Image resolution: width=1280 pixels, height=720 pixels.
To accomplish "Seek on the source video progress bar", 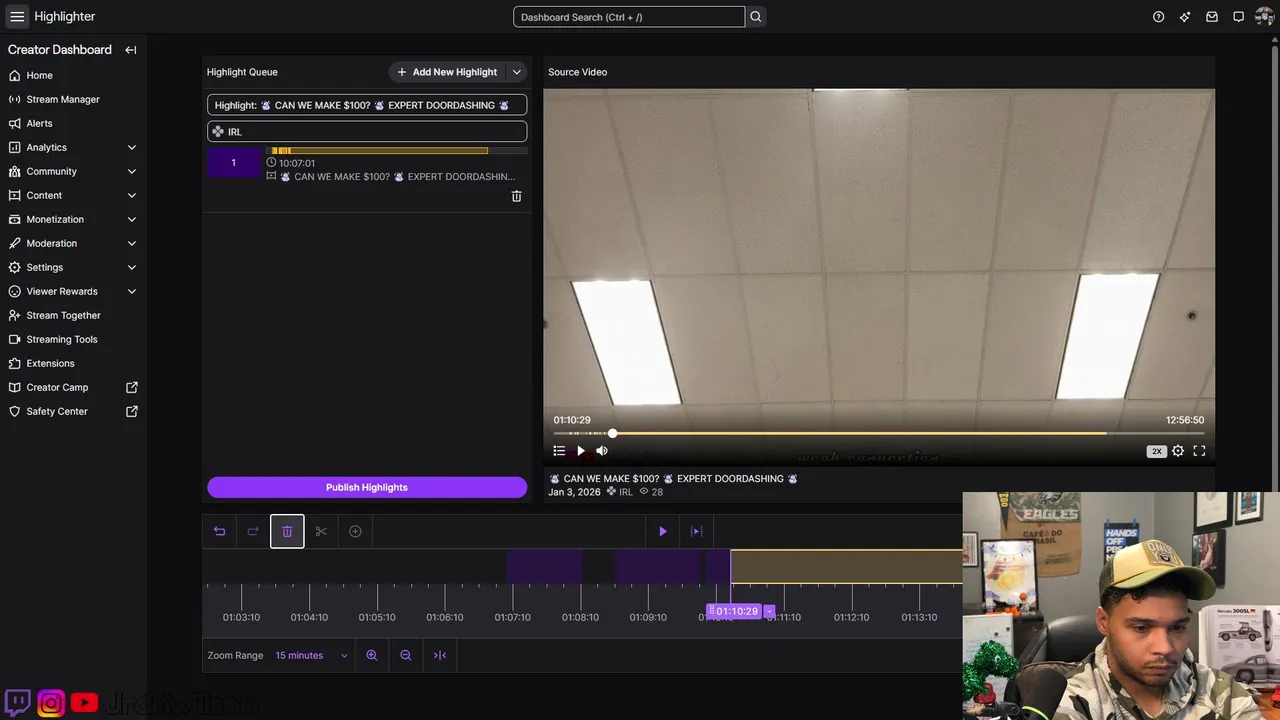I will pos(879,433).
